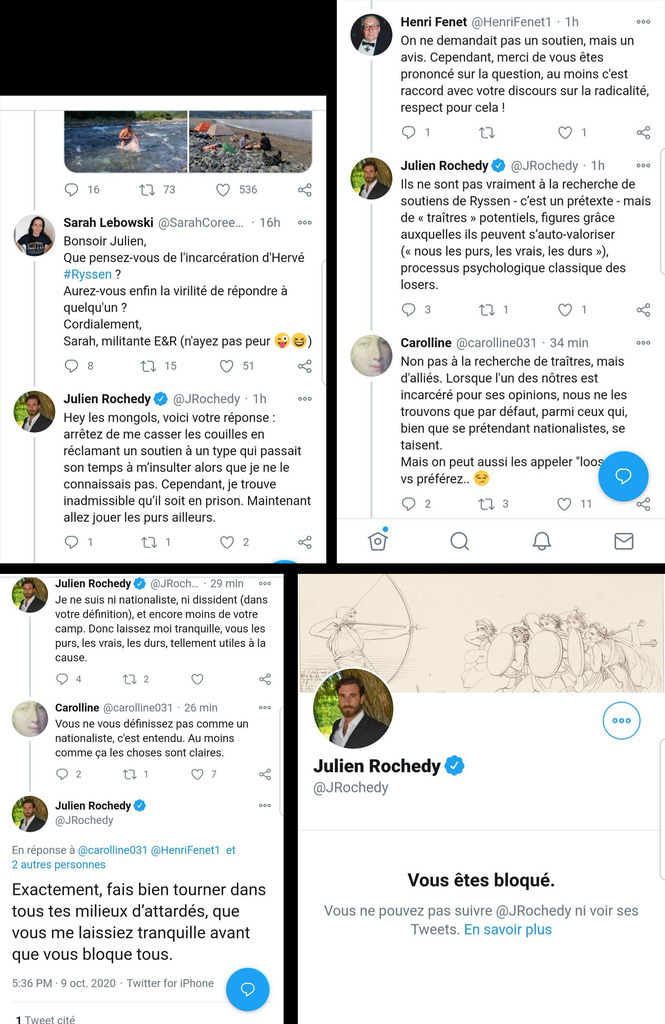This screenshot has width=665, height=1024.
Task: Open more options on Carolline's 34 min tweet
Action: coord(643,343)
